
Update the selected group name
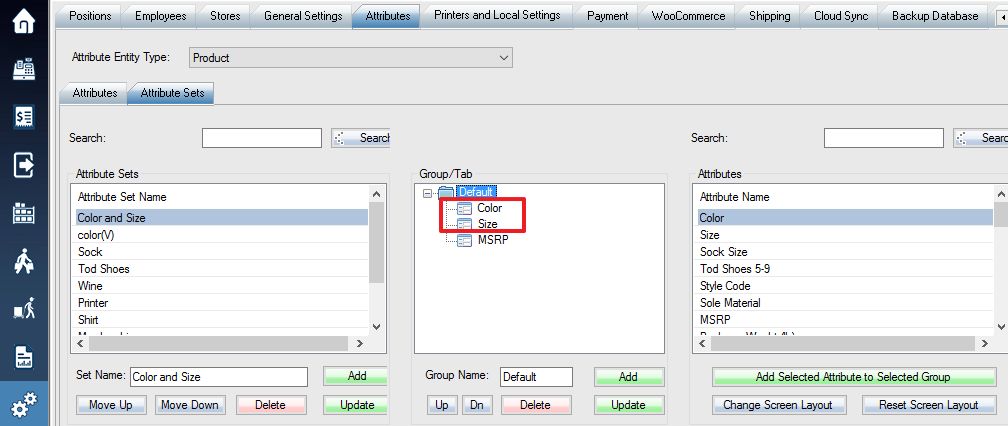(628, 405)
